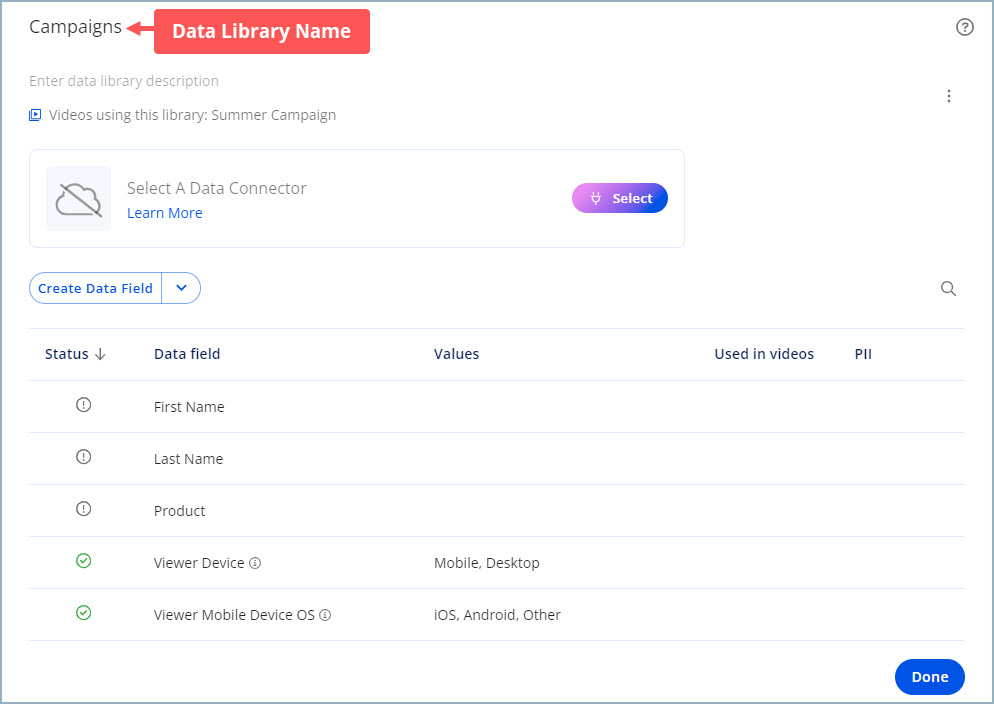Image resolution: width=994 pixels, height=704 pixels.
Task: Click the videos library icon
Action: point(35,115)
